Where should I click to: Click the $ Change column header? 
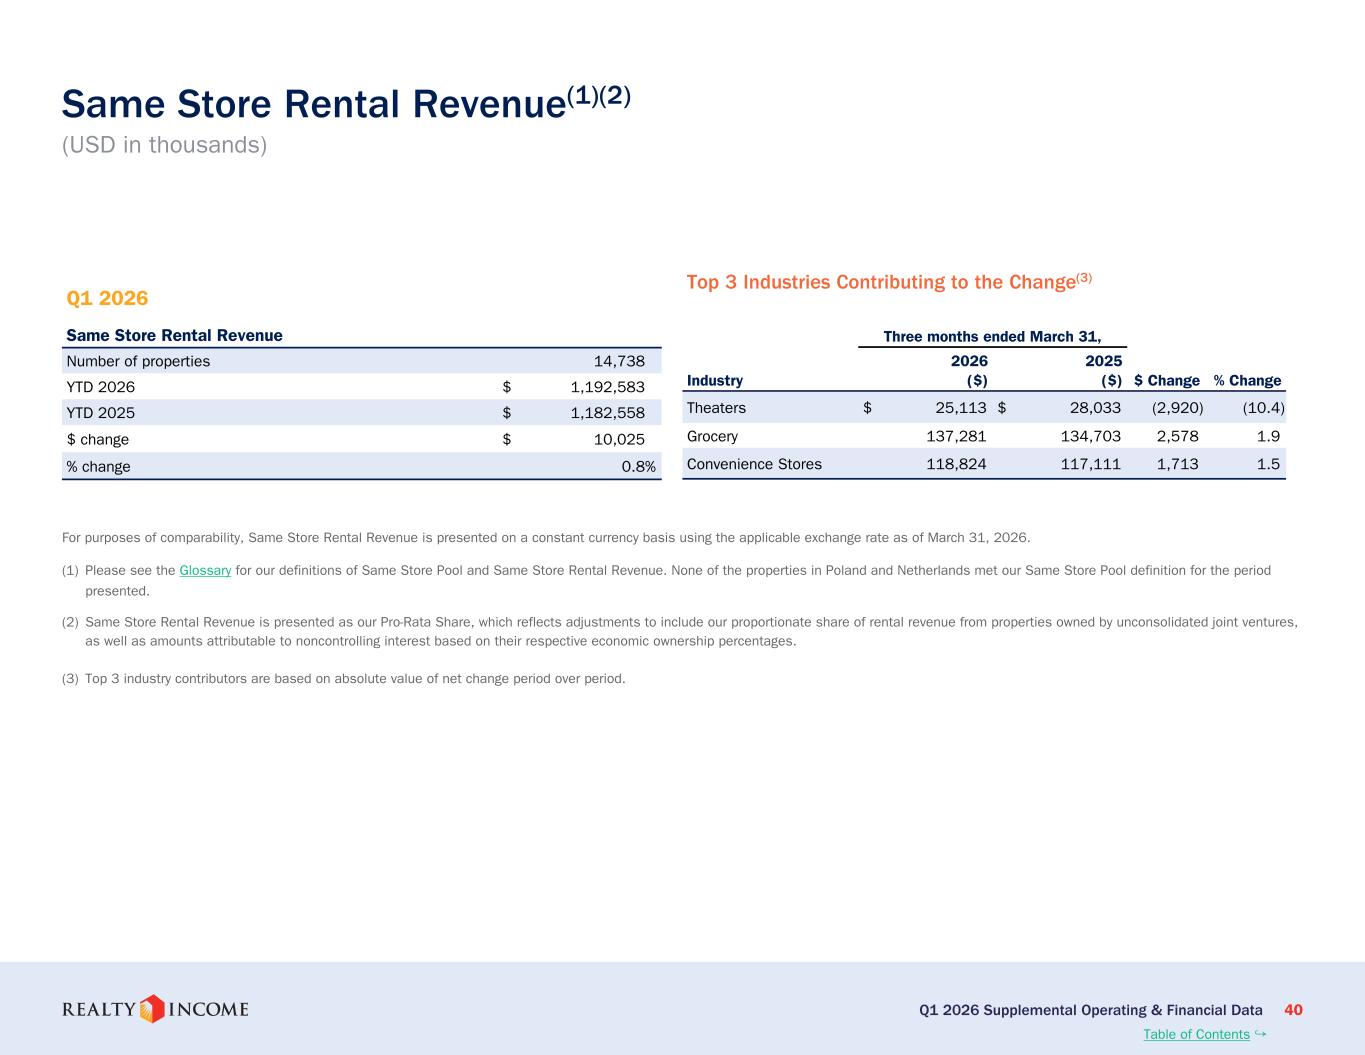pos(1167,380)
